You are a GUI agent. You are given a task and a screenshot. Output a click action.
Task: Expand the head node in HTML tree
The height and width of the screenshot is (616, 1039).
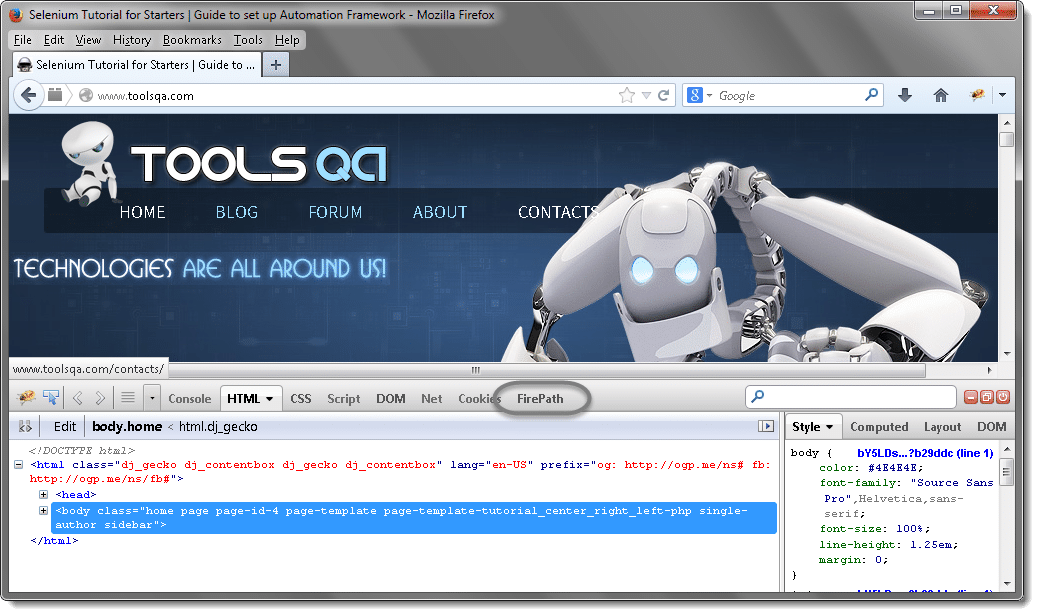(44, 494)
